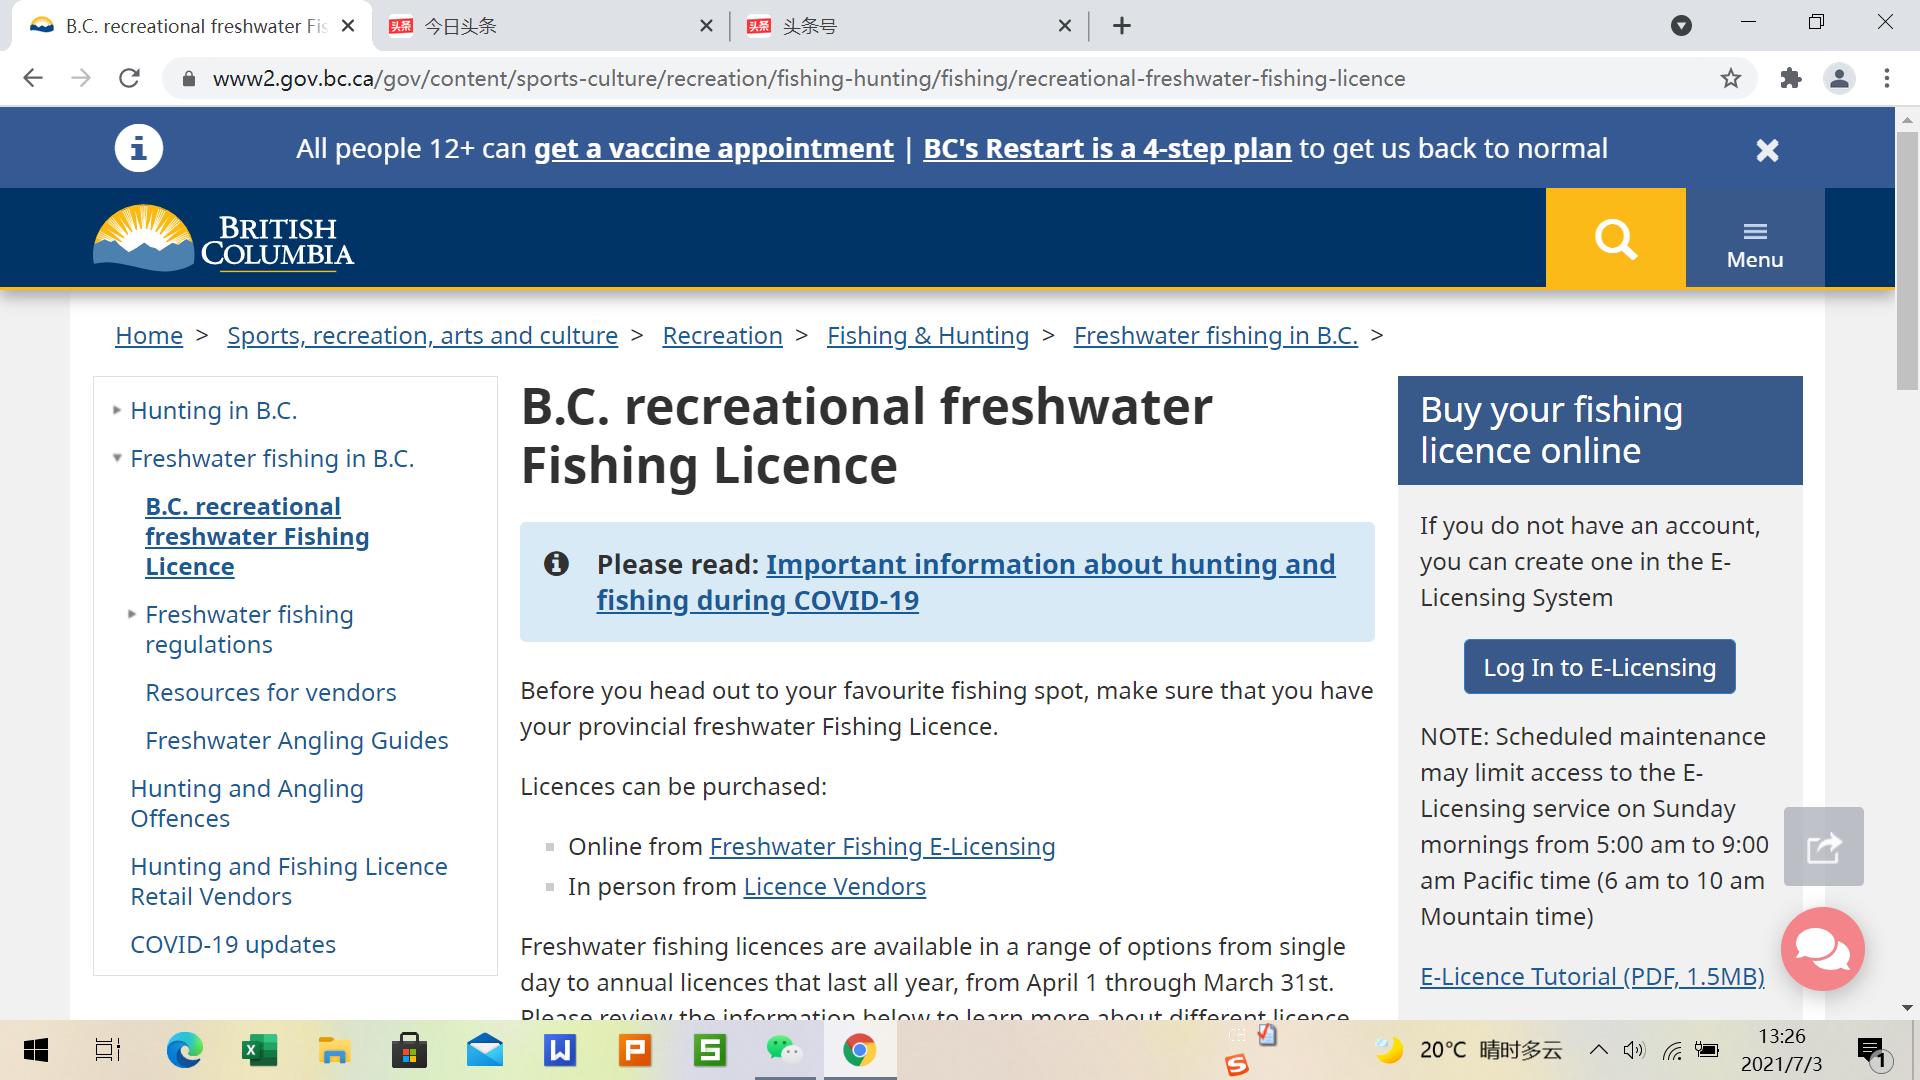Expand Freshwater fishing regulations arrow
Viewport: 1920px width, 1080px height.
pos(132,614)
